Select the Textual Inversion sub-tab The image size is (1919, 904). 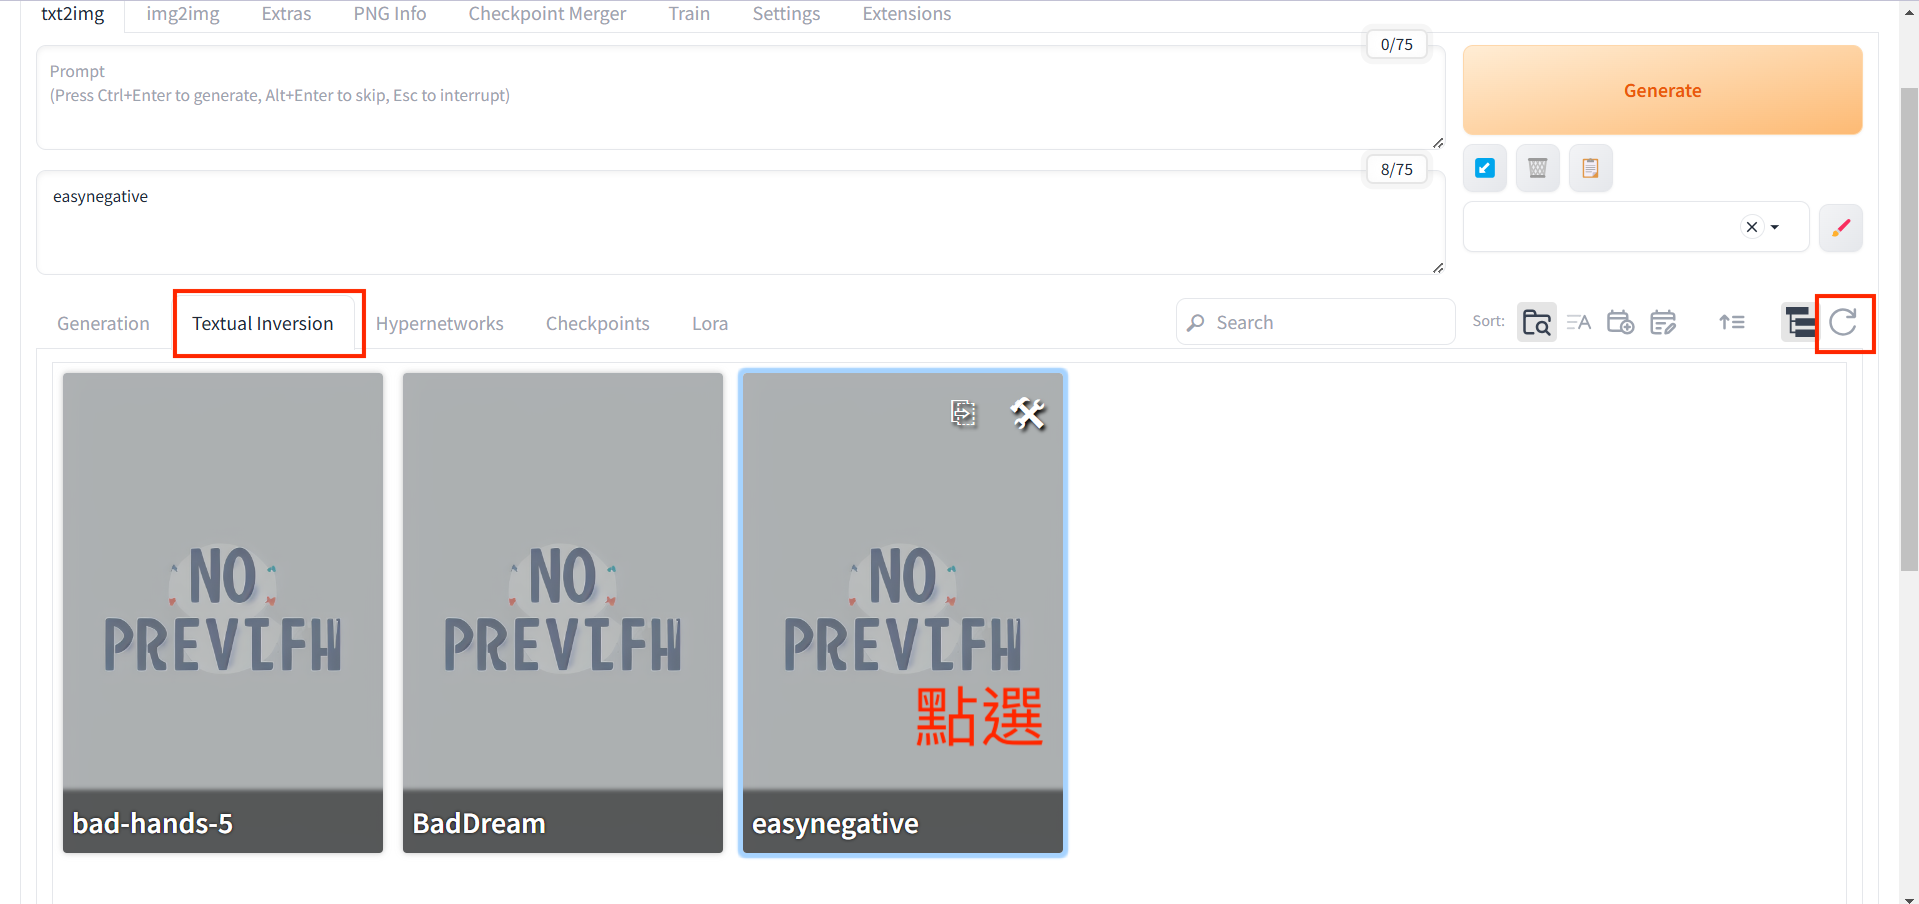coord(263,323)
